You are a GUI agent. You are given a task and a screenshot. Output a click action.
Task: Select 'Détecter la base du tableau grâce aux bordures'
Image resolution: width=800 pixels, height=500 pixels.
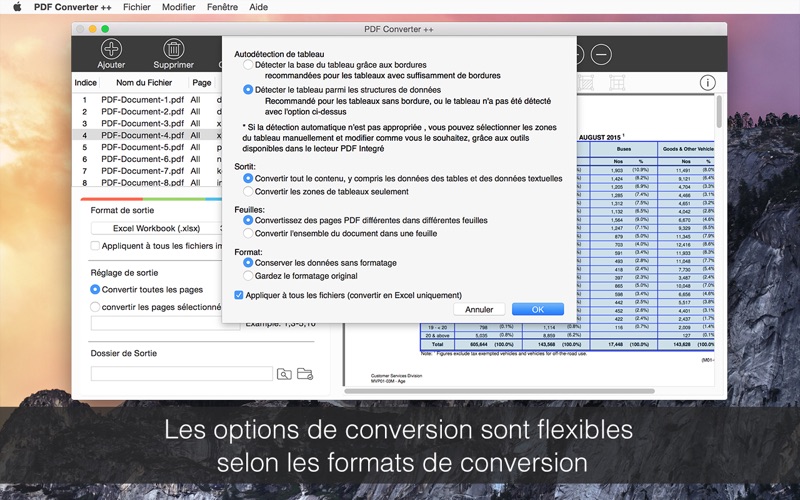pos(248,65)
